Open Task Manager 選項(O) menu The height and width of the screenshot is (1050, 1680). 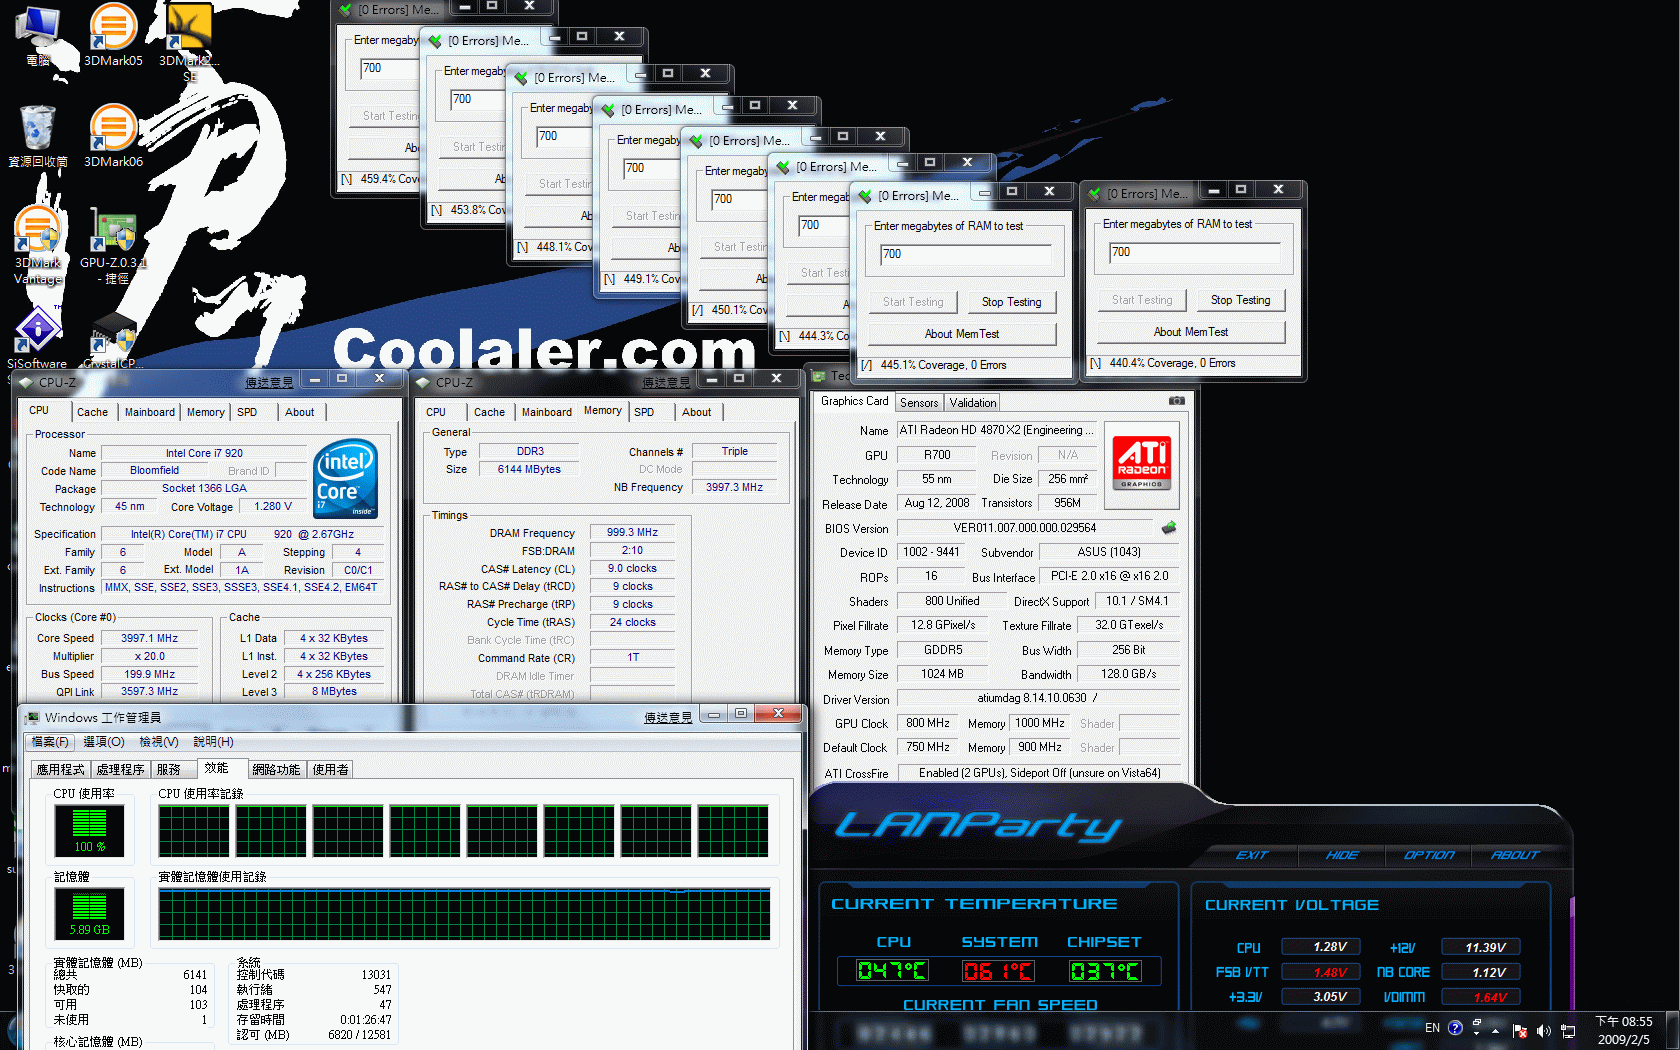pyautogui.click(x=104, y=742)
